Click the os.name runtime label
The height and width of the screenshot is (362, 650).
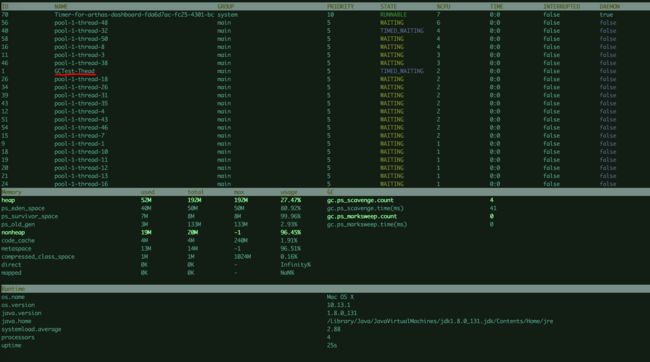pos(13,297)
